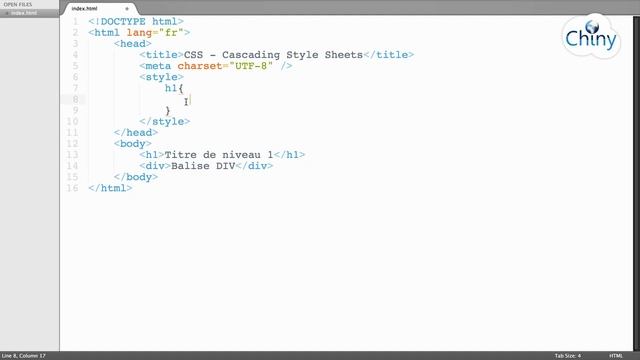Click line number 15 in the gutter
Image resolution: width=640 pixels, height=360 pixels.
pyautogui.click(x=72, y=177)
